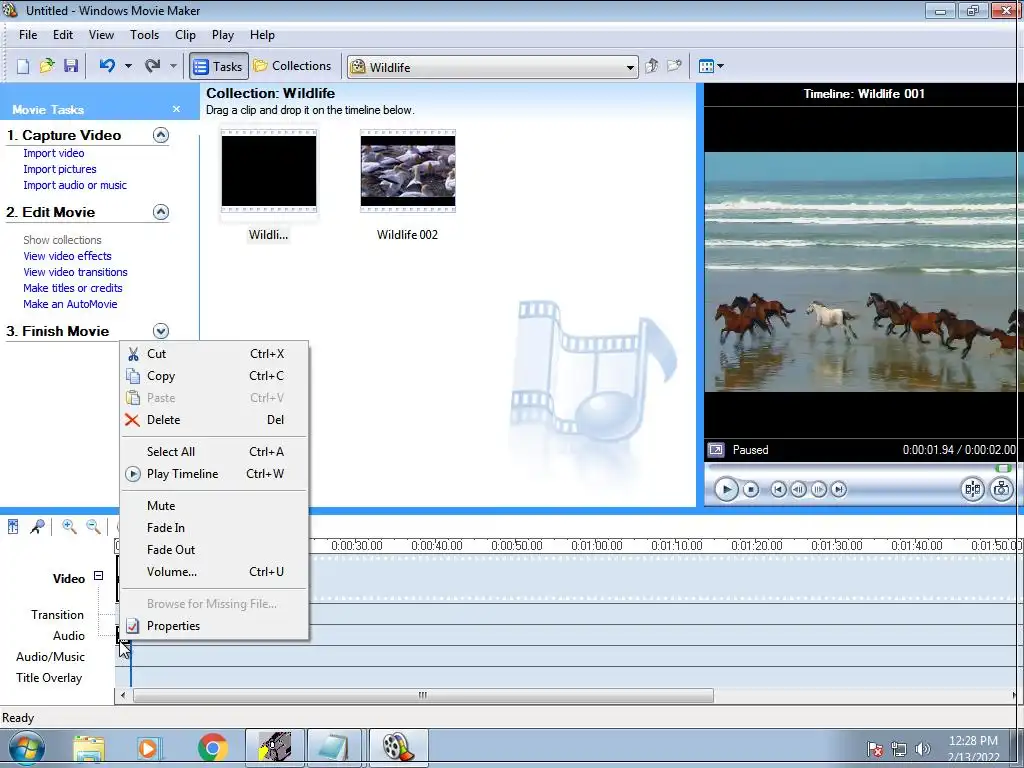Split the clip at current frame
The height and width of the screenshot is (768, 1024).
pyautogui.click(x=972, y=489)
